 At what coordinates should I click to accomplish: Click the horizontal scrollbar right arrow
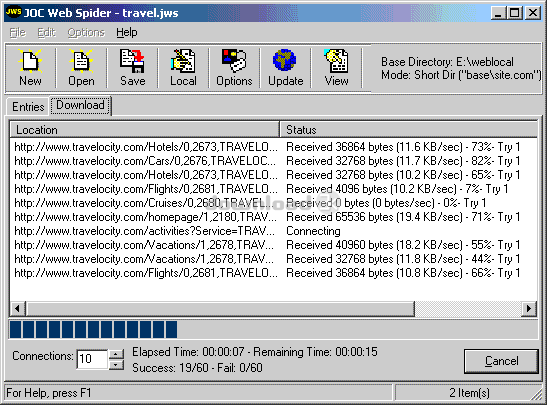(x=529, y=308)
